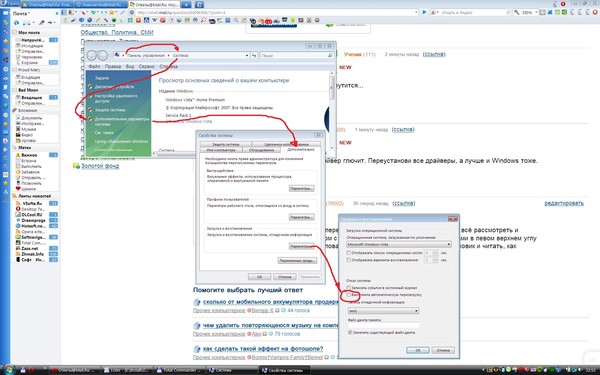Open the default operating system dropdown

[x=399, y=244]
